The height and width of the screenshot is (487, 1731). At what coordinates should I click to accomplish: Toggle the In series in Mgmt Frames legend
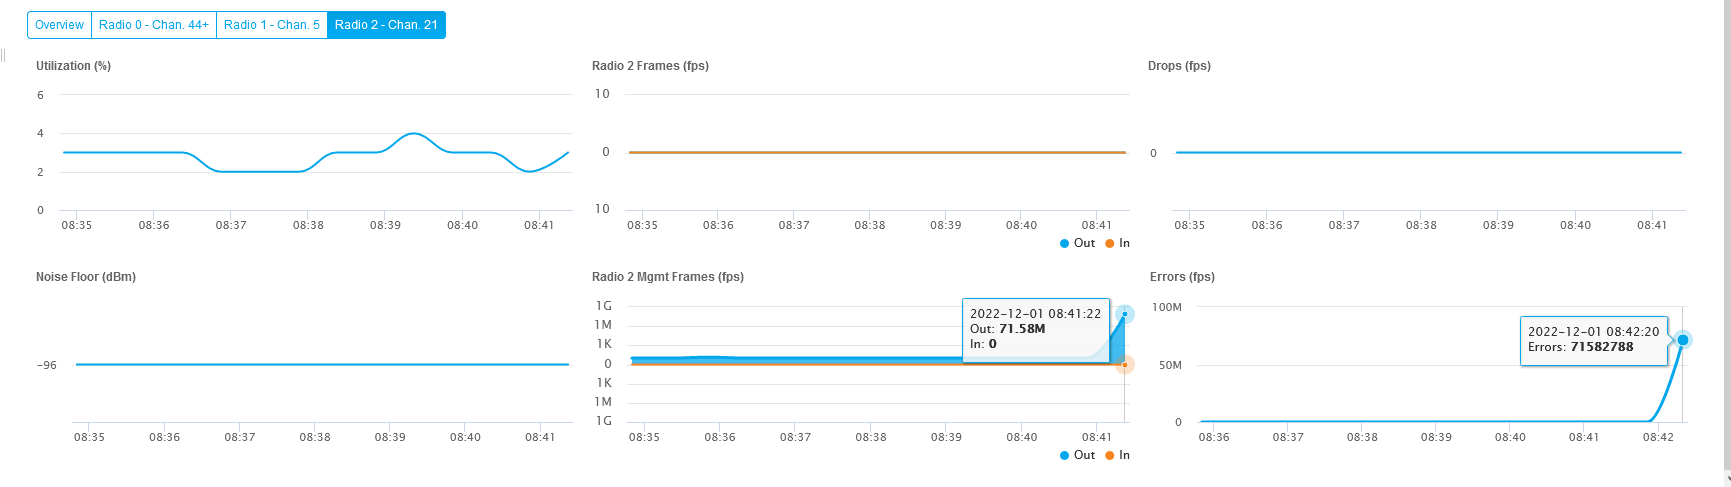click(1118, 455)
